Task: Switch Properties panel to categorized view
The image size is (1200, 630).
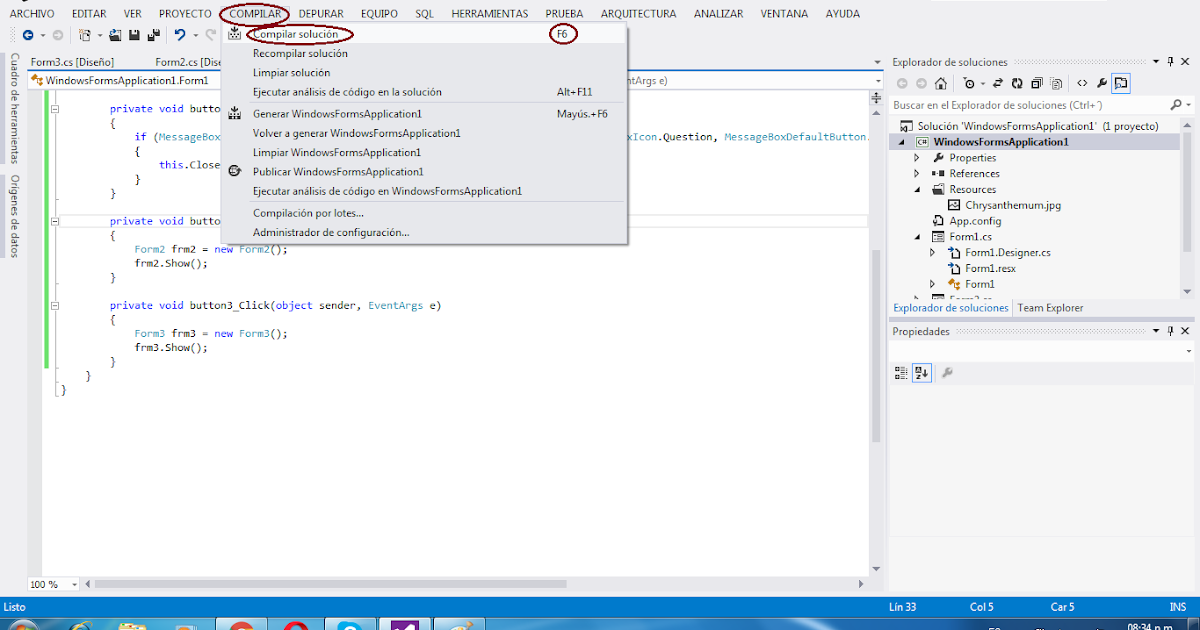Action: pos(900,372)
